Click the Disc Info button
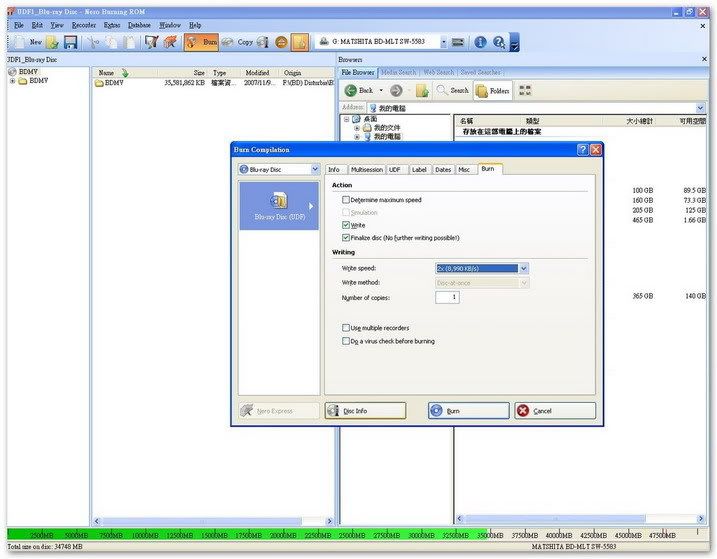This screenshot has height=559, width=717. click(x=365, y=411)
